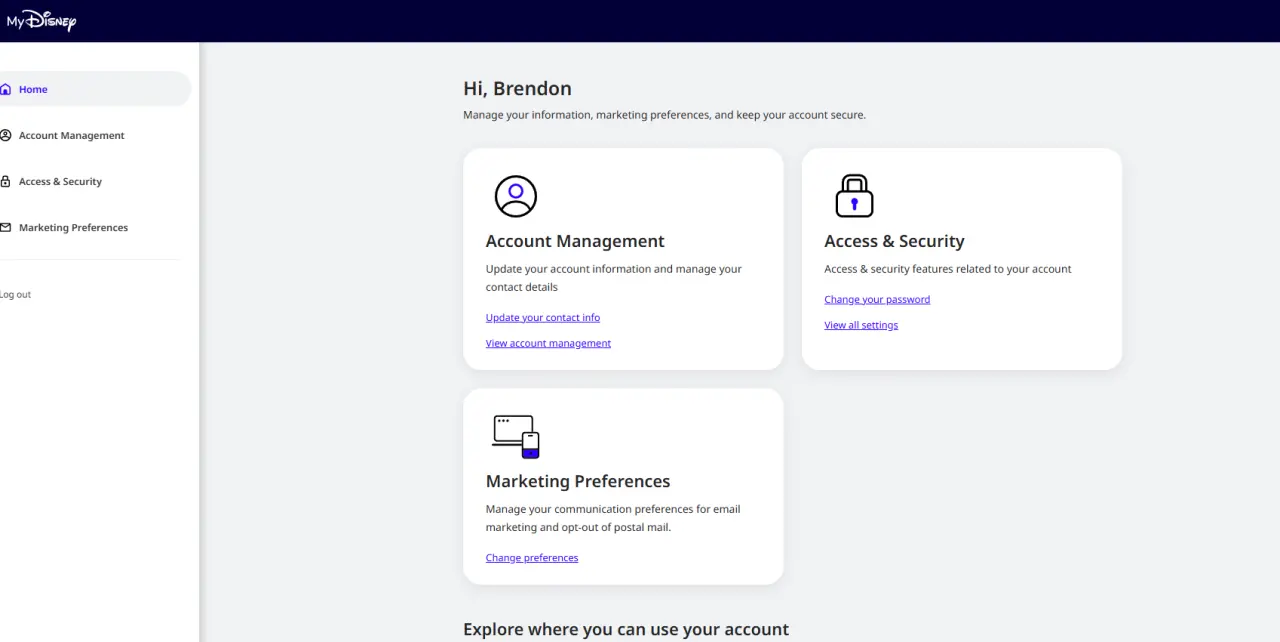Click the Manage your information subtitle text
Viewport: 1280px width, 642px height.
[664, 115]
